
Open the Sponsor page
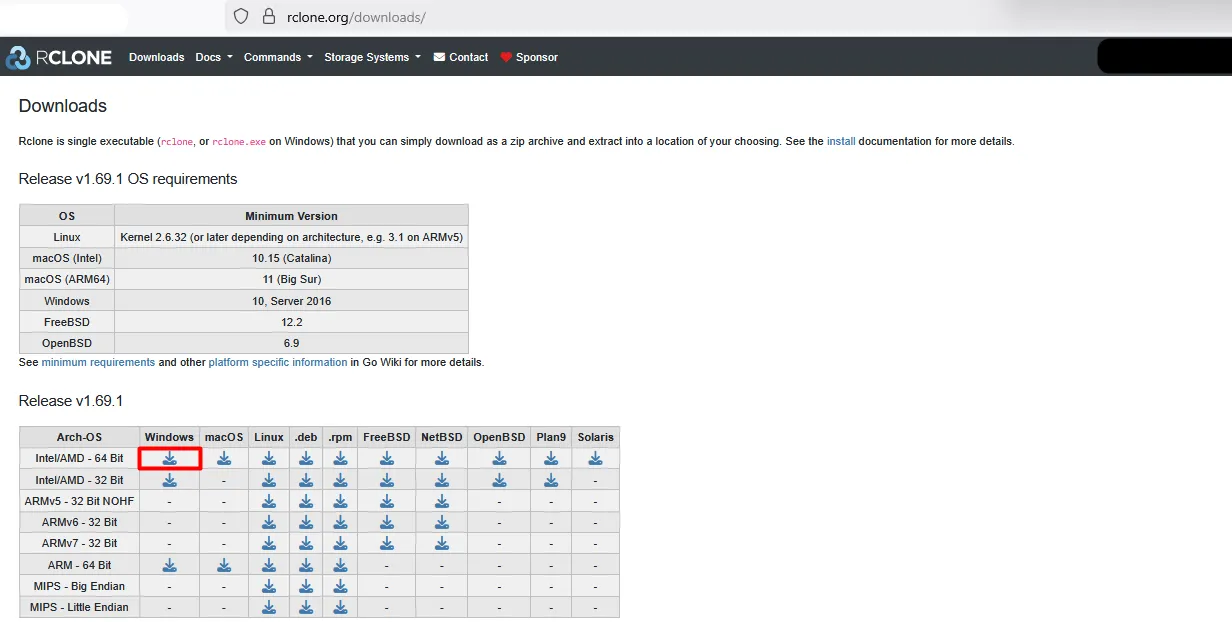tap(529, 57)
